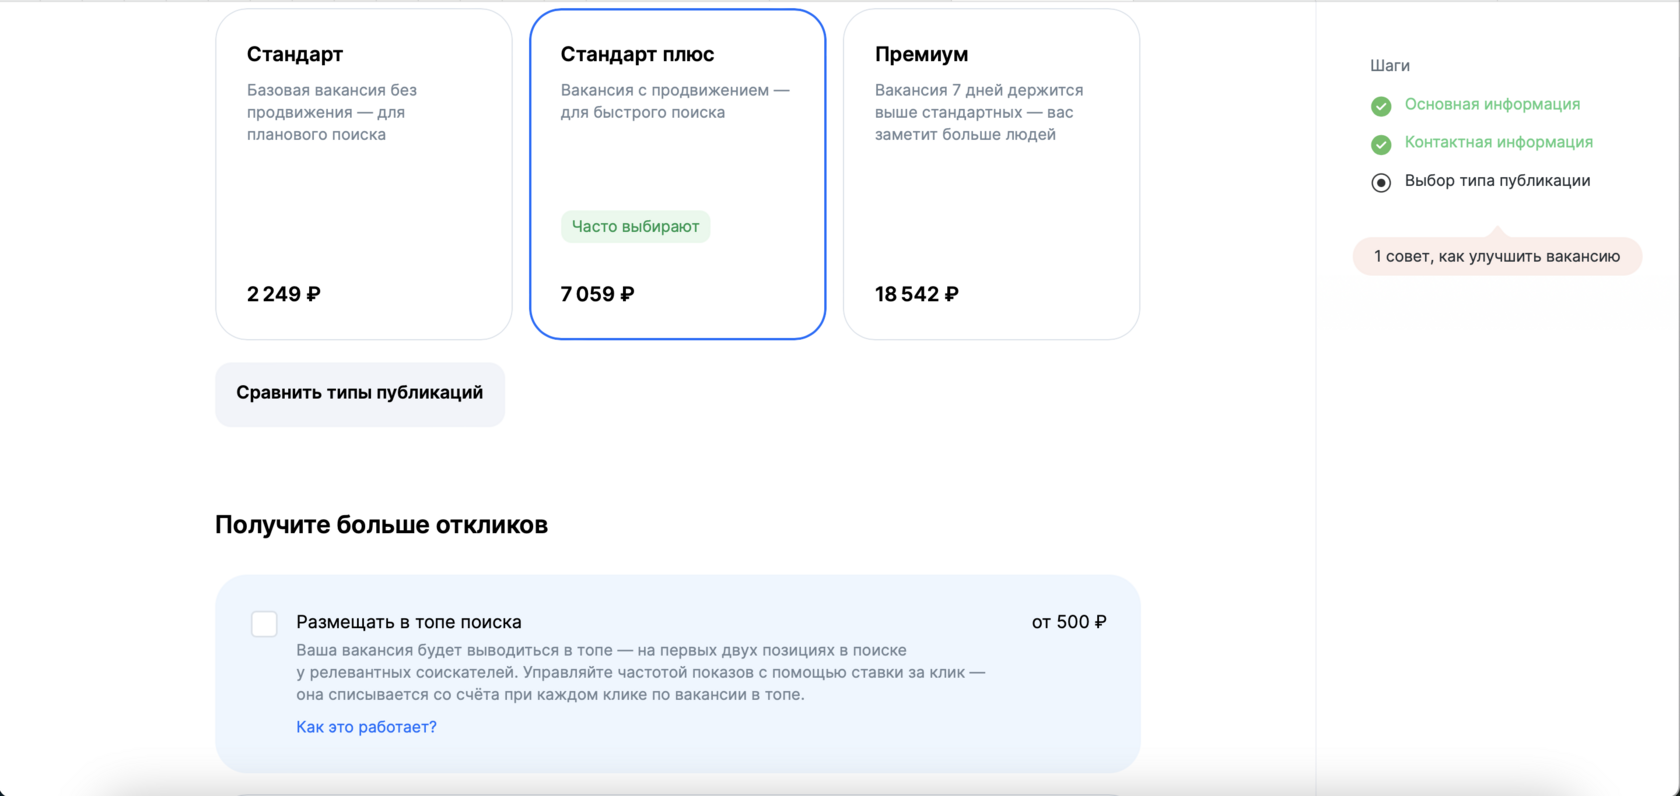Image resolution: width=1680 pixels, height=796 pixels.
Task: Click the 7 059 ₽ price
Action: coord(597,294)
